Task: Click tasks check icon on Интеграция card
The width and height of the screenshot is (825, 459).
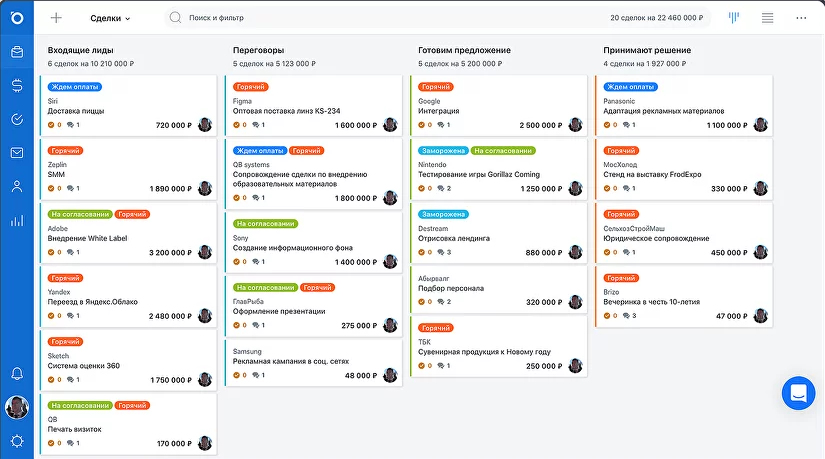Action: click(x=421, y=125)
